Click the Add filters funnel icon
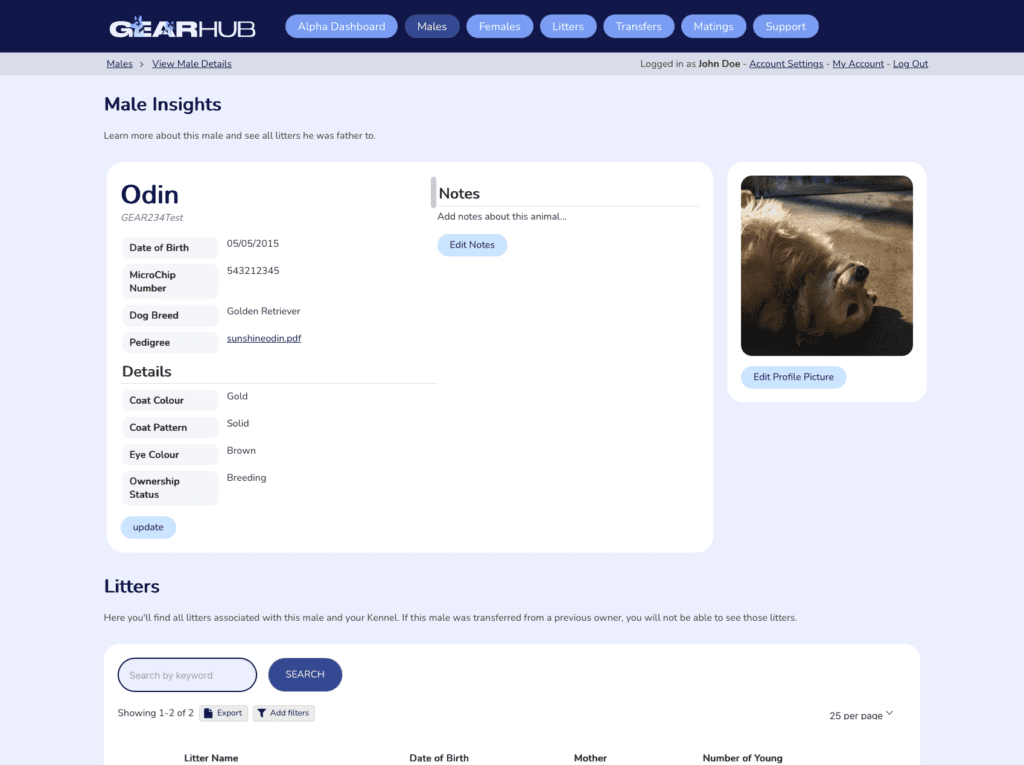Image resolution: width=1024 pixels, height=765 pixels. click(261, 713)
